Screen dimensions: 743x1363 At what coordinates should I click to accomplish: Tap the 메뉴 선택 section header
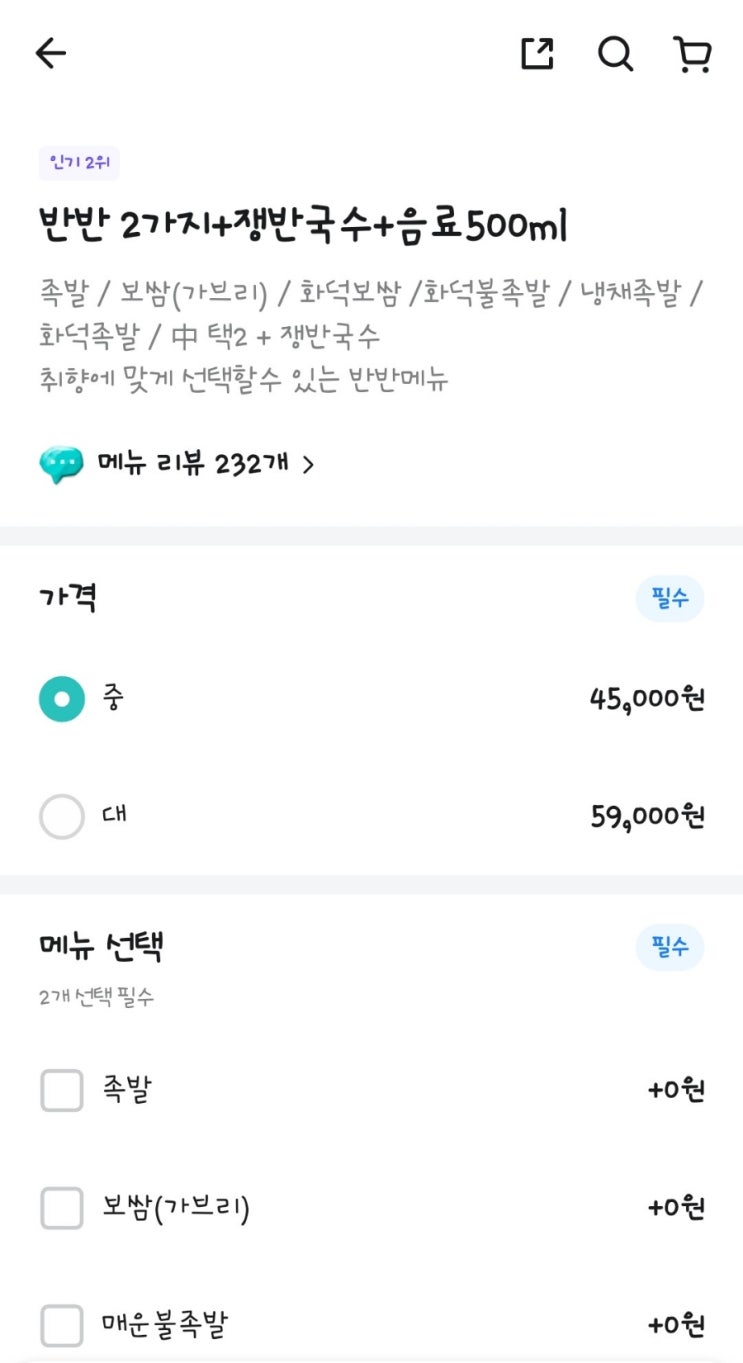coord(101,946)
